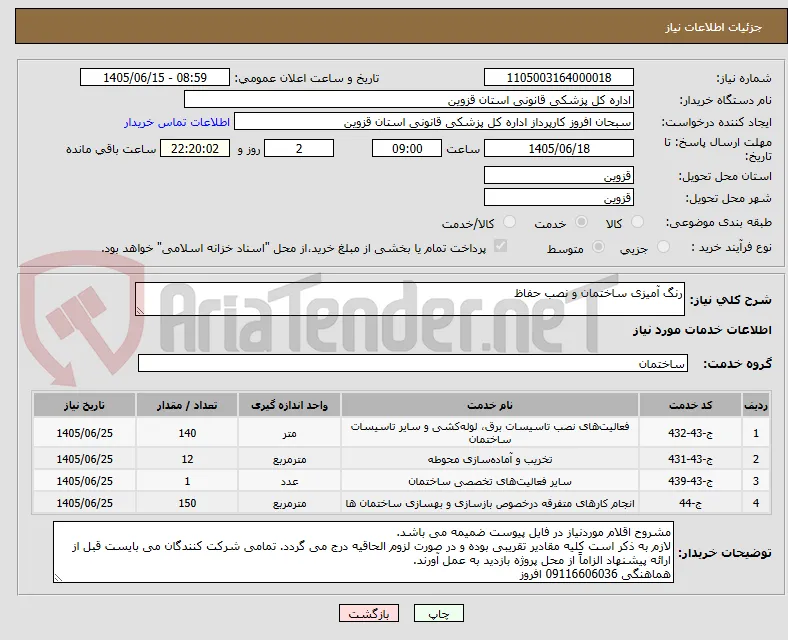Click service code ج-43-431

691,459
